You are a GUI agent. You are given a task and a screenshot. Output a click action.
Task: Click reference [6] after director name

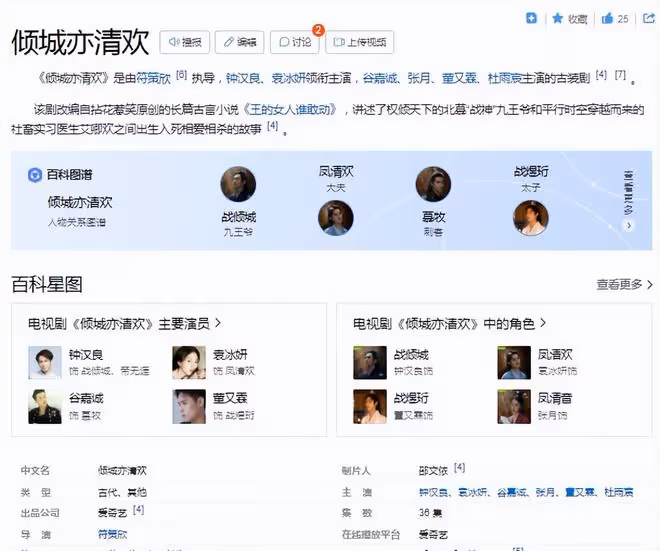click(181, 75)
